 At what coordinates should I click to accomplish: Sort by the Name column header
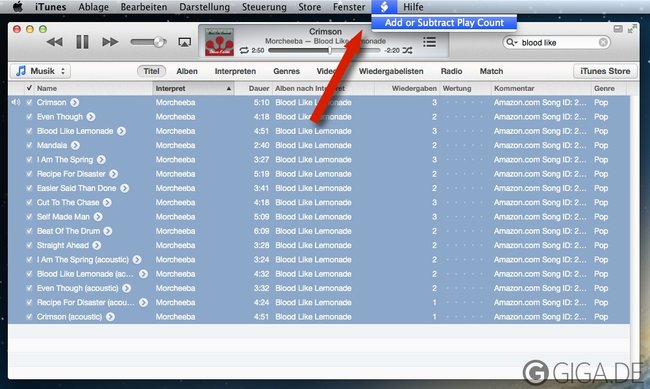(x=94, y=88)
